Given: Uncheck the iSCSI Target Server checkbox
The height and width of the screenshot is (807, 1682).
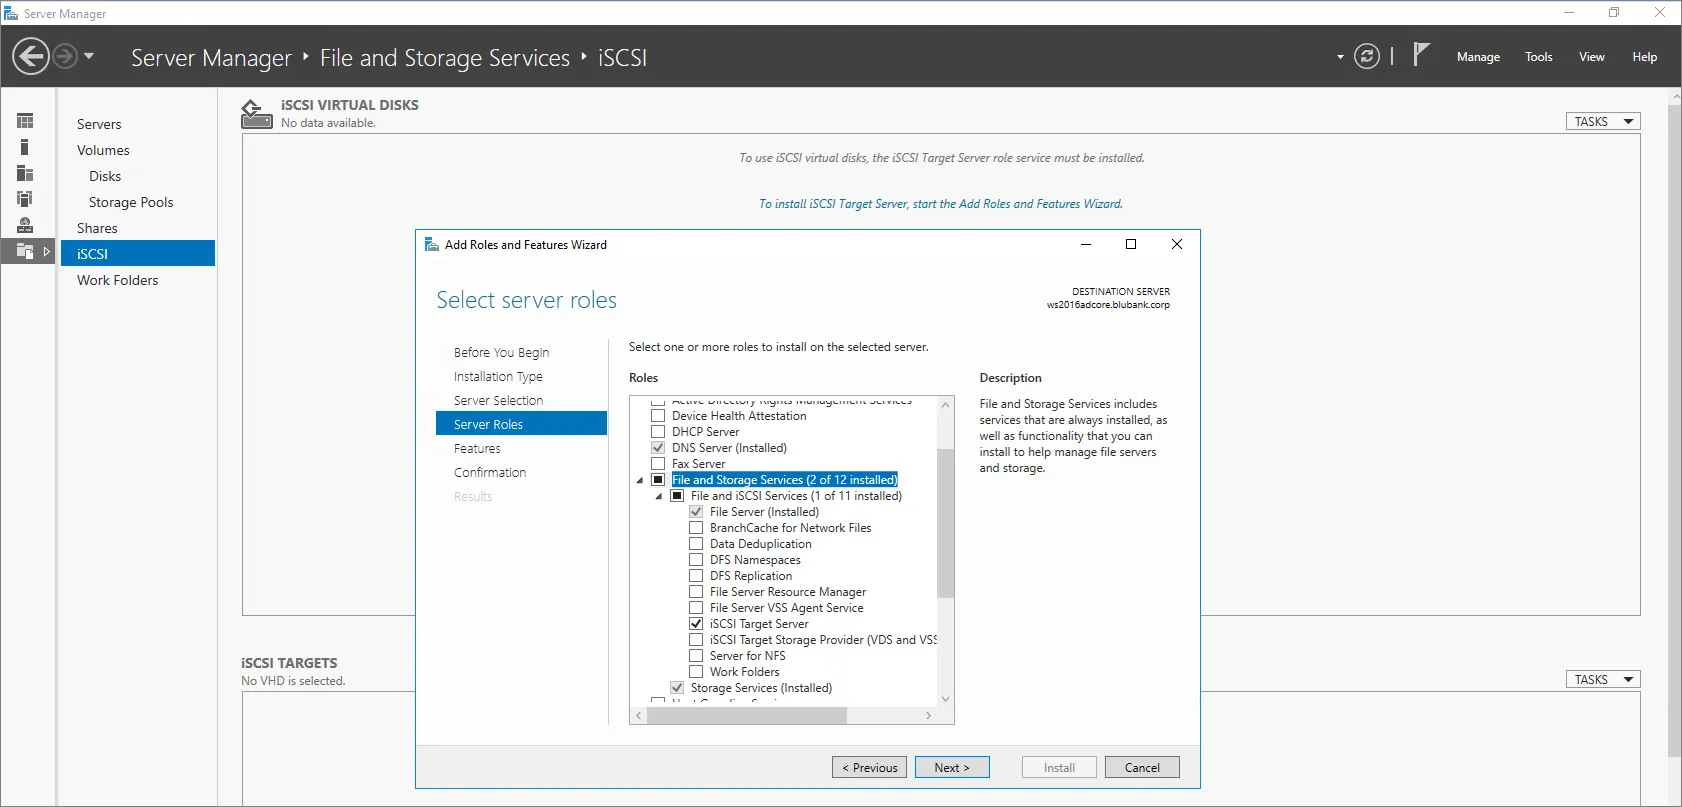Looking at the screenshot, I should (x=696, y=624).
